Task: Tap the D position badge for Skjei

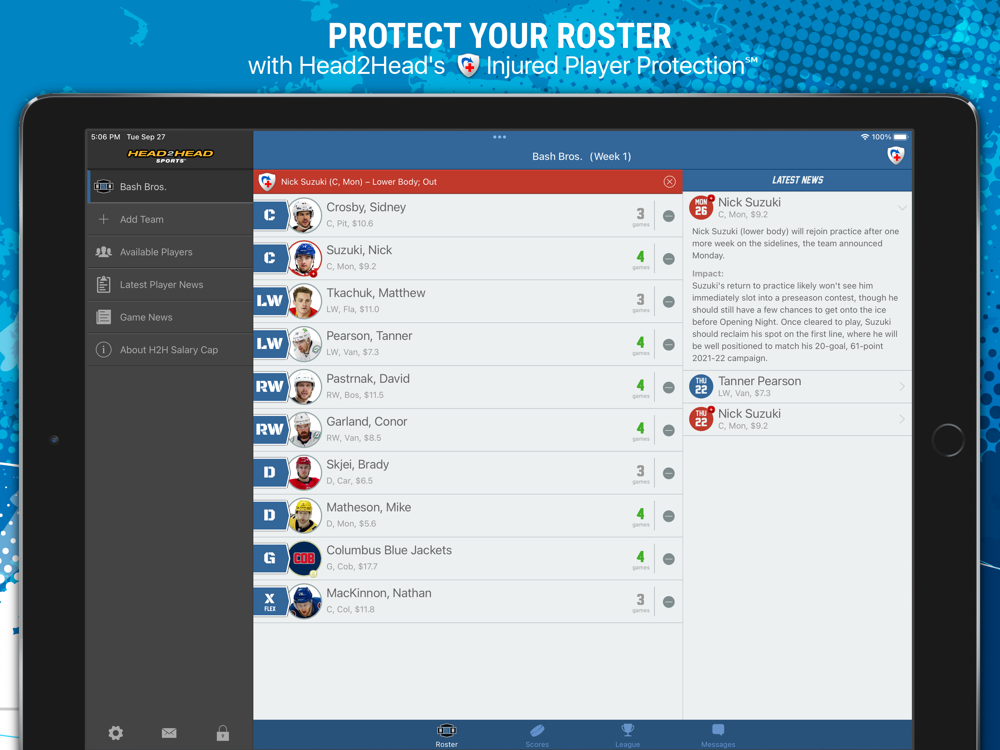Action: coord(270,473)
